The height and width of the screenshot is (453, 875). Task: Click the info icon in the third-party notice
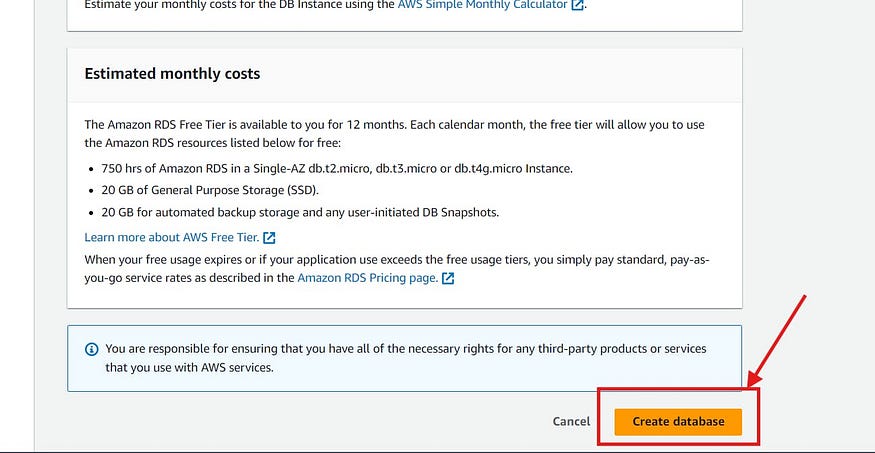click(91, 349)
